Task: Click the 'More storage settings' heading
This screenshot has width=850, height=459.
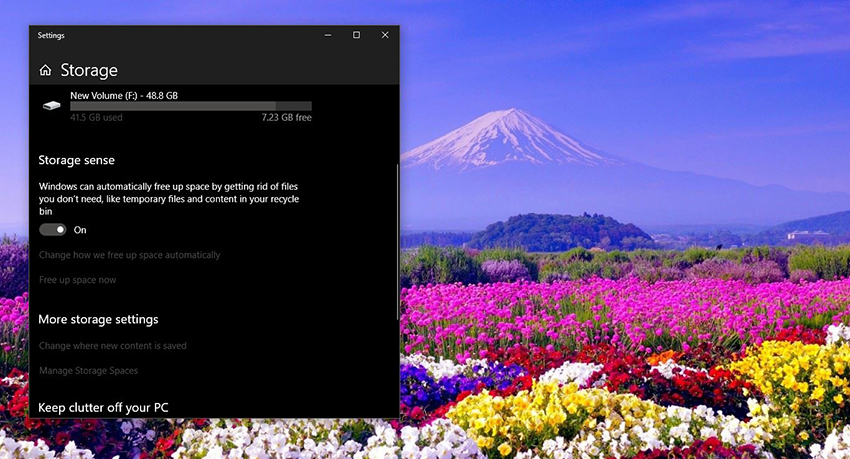Action: pos(98,320)
